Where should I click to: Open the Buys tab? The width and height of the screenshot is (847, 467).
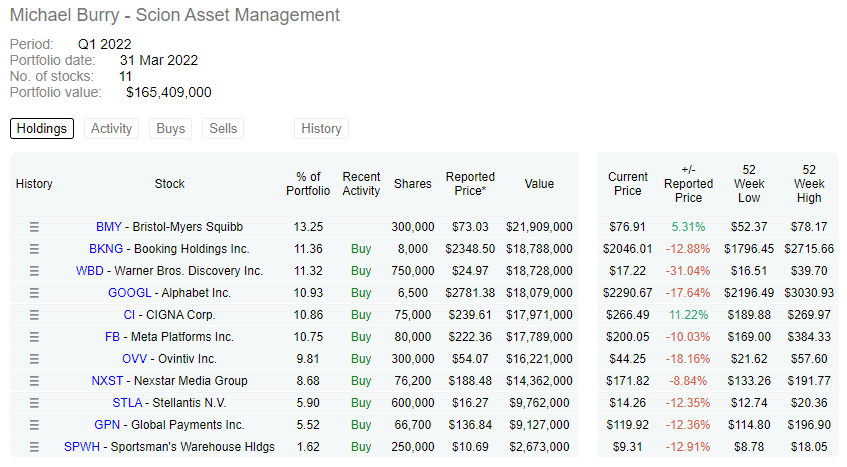pyautogui.click(x=171, y=128)
